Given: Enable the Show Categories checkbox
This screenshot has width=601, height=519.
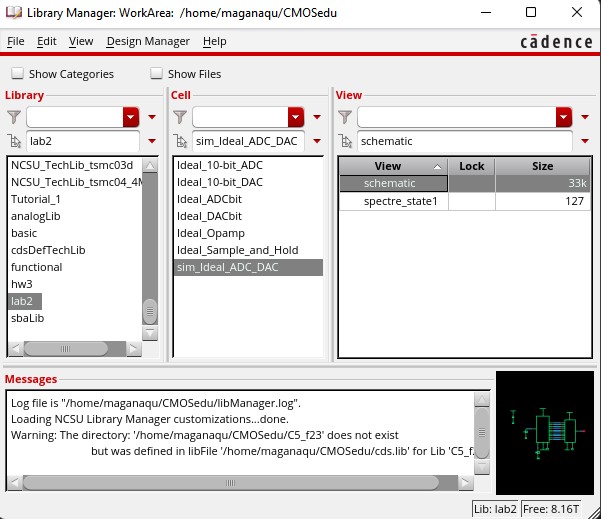Looking at the screenshot, I should click(18, 74).
